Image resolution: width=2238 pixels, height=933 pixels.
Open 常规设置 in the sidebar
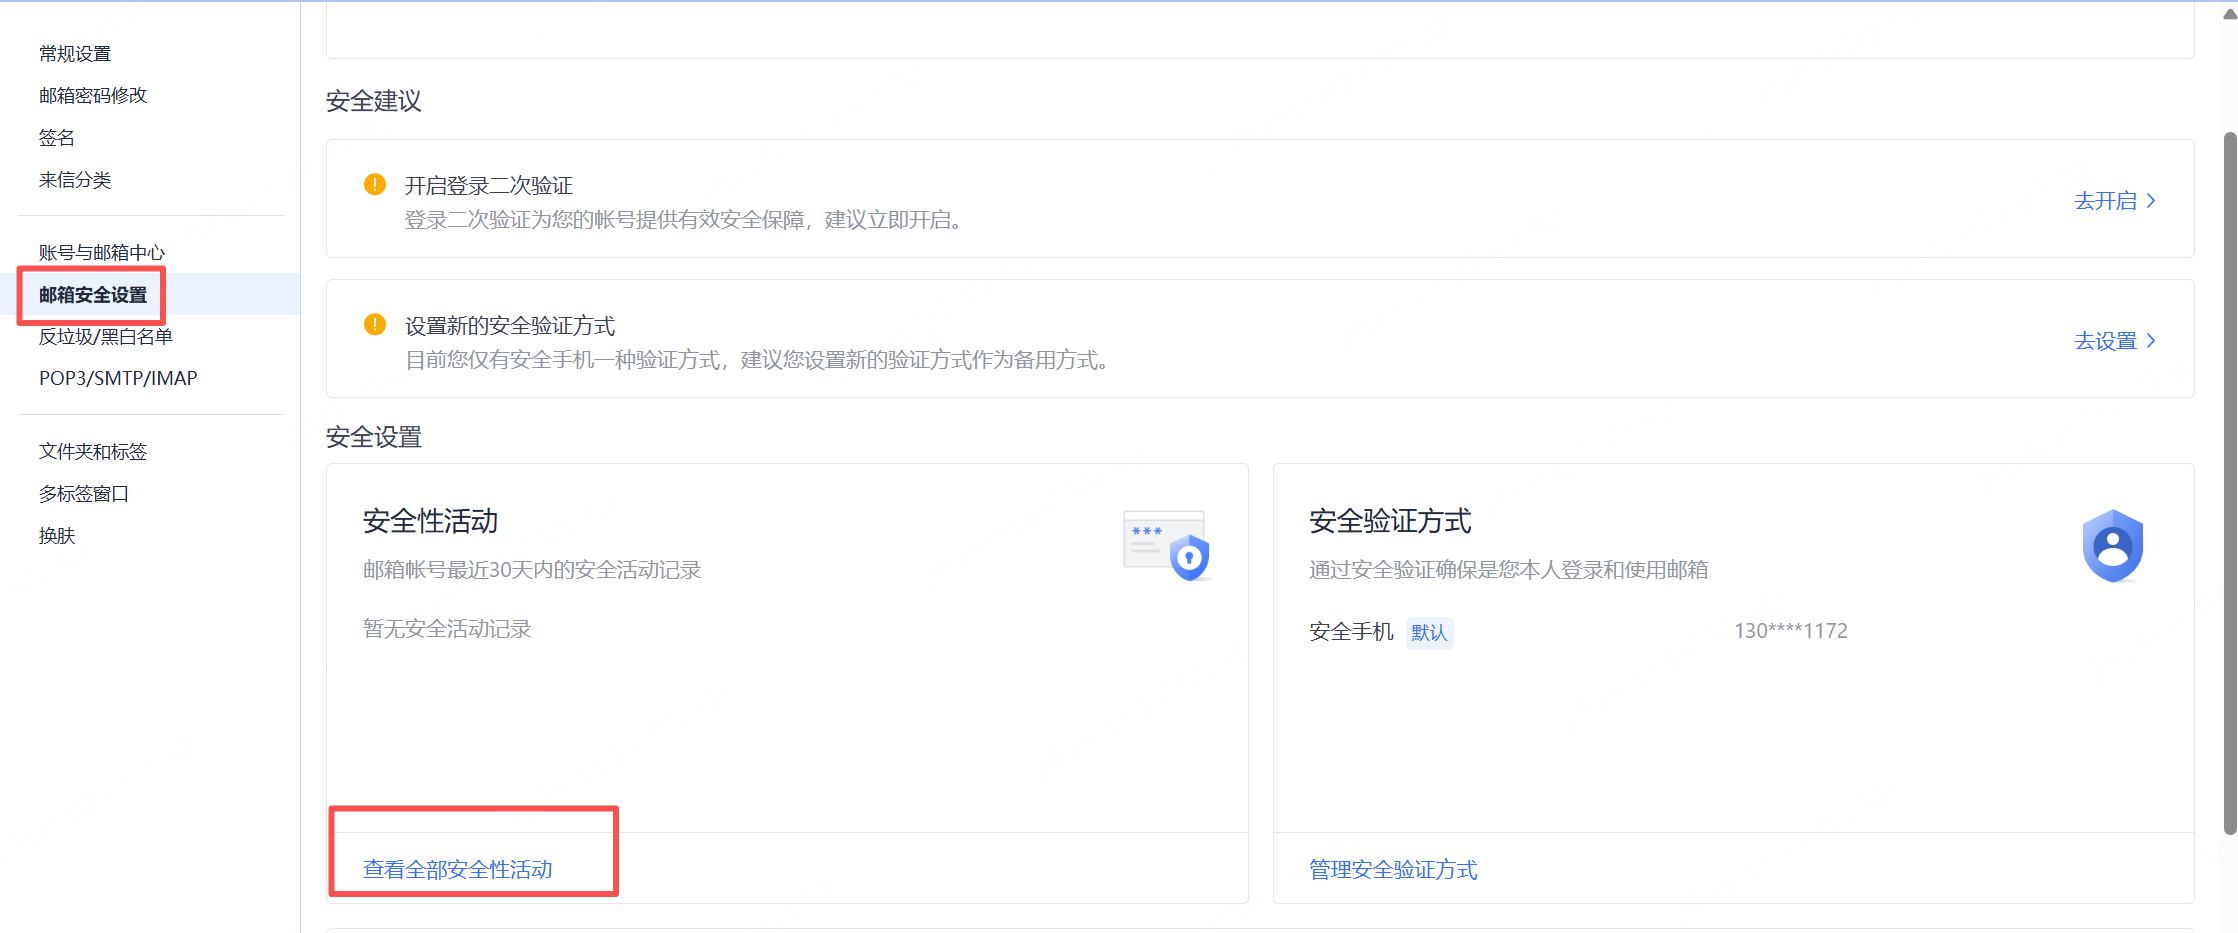click(75, 54)
